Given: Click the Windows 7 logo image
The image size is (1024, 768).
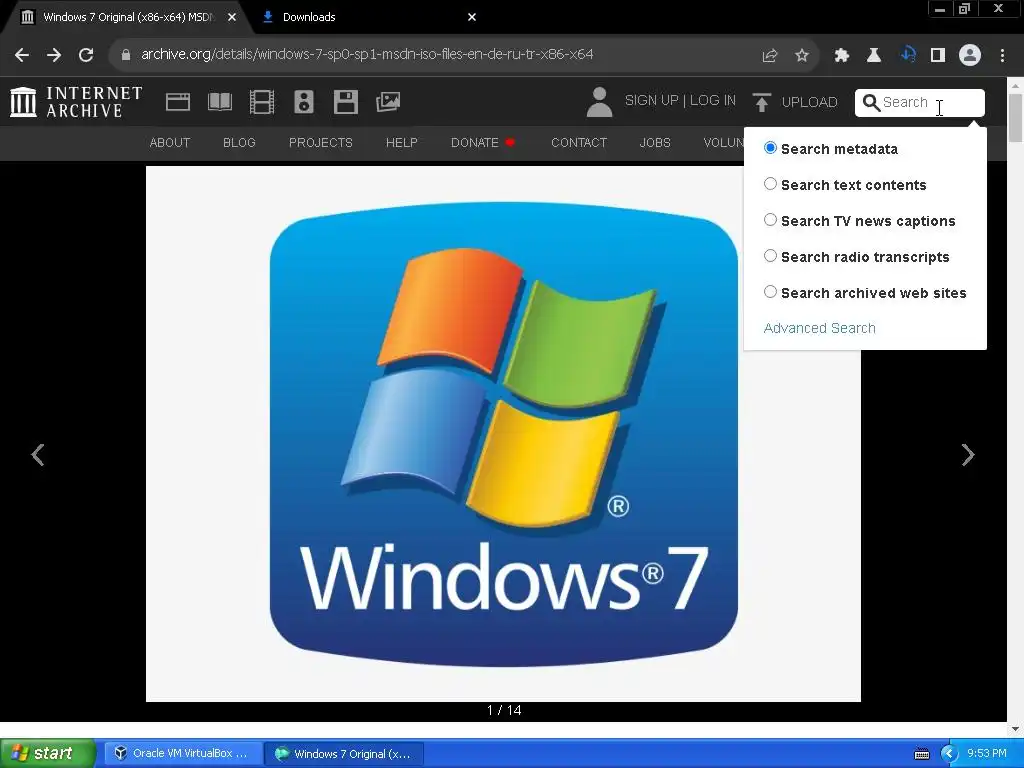Looking at the screenshot, I should point(504,434).
